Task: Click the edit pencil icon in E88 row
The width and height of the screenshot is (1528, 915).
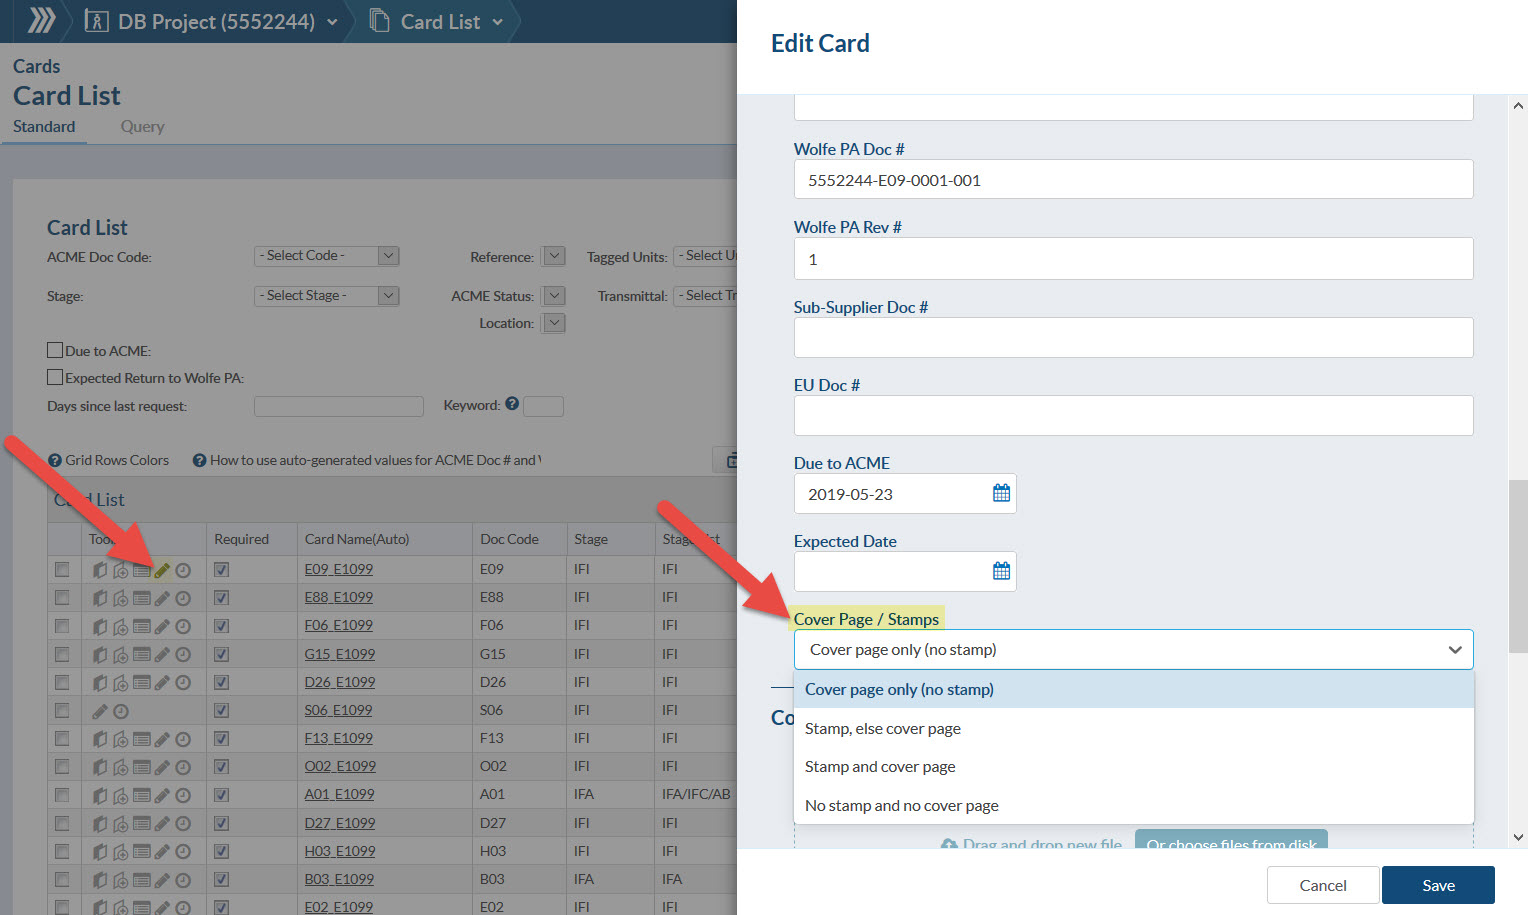Action: [162, 598]
